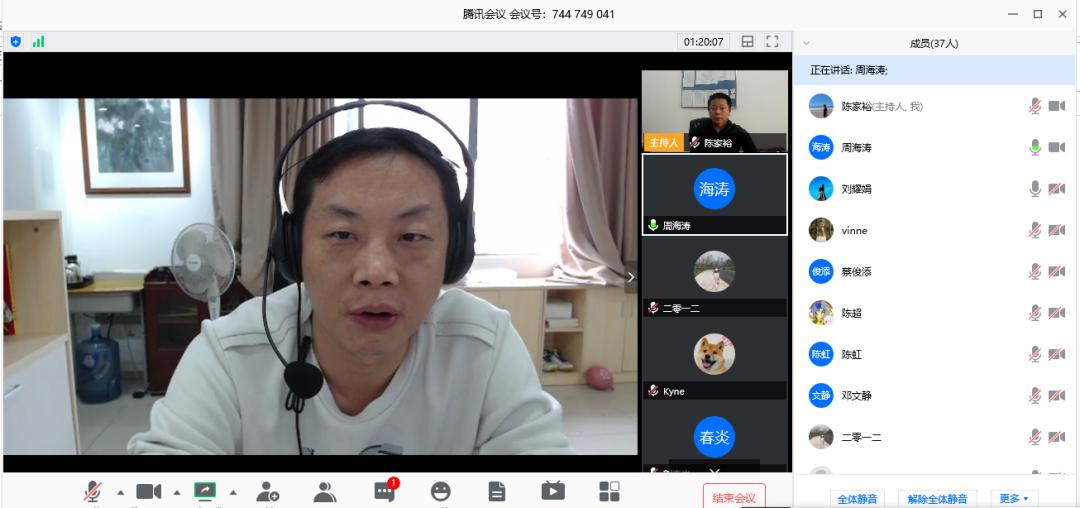The image size is (1080, 508).
Task: Click the 主持人 orange badge on thumbnail
Action: [x=664, y=143]
